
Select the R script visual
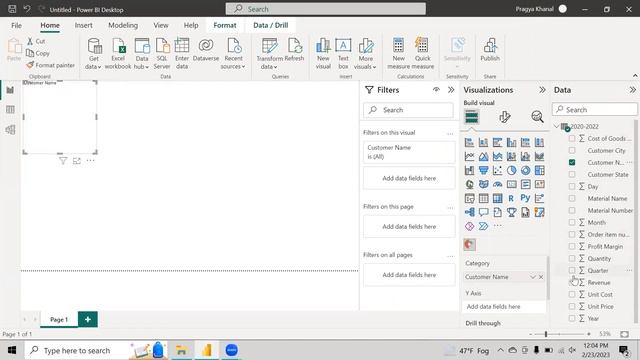(511, 198)
